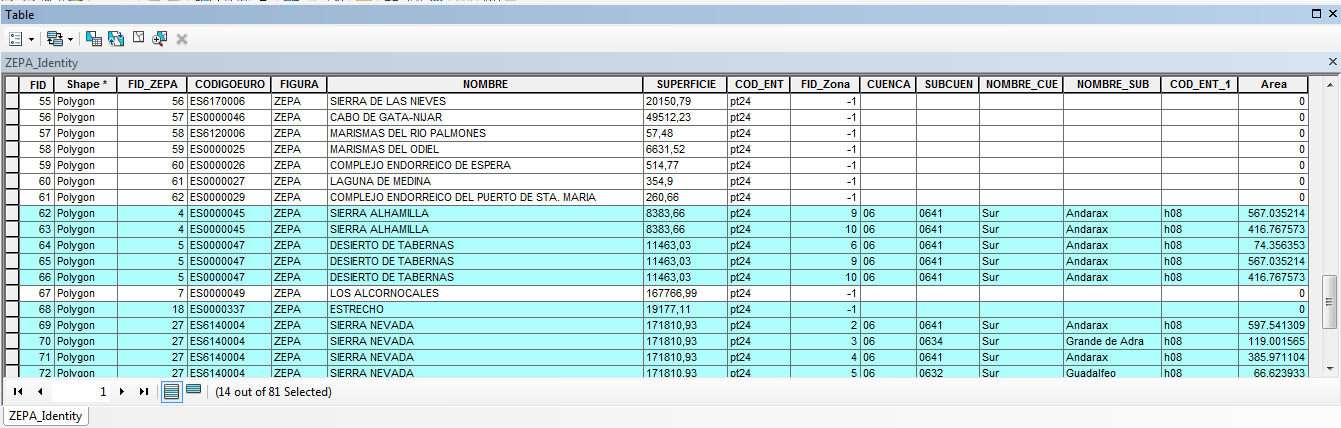Expand the Table Options dropdown arrow

(x=32, y=39)
